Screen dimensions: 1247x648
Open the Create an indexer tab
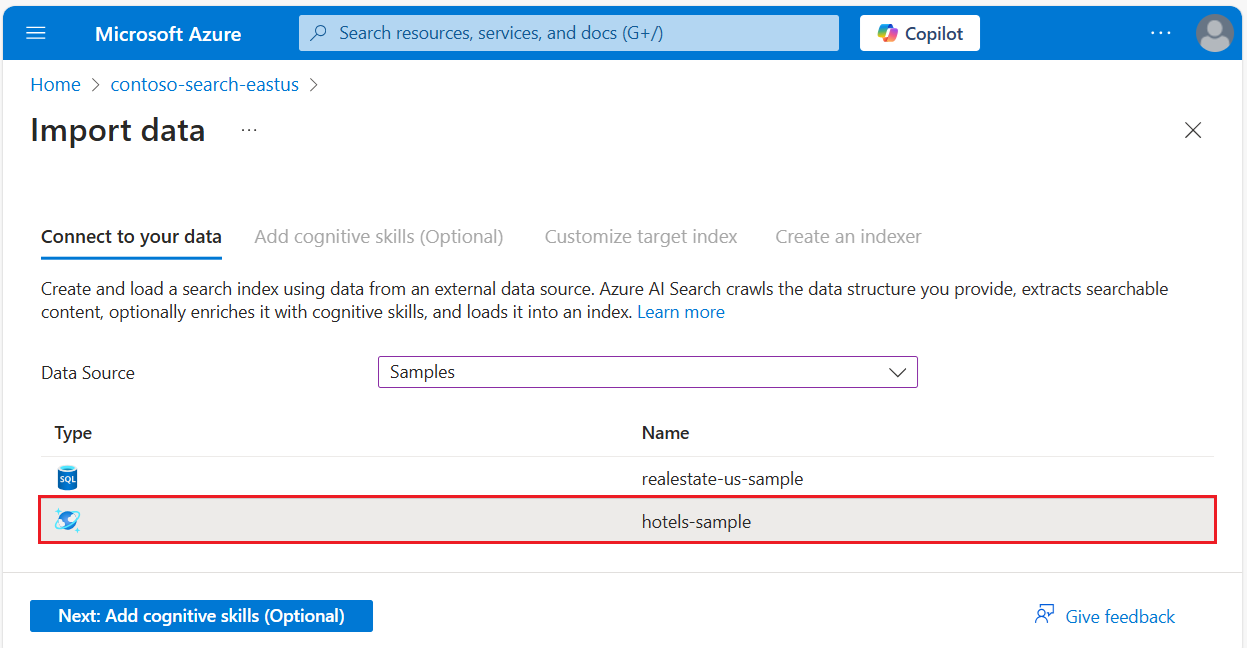click(848, 236)
